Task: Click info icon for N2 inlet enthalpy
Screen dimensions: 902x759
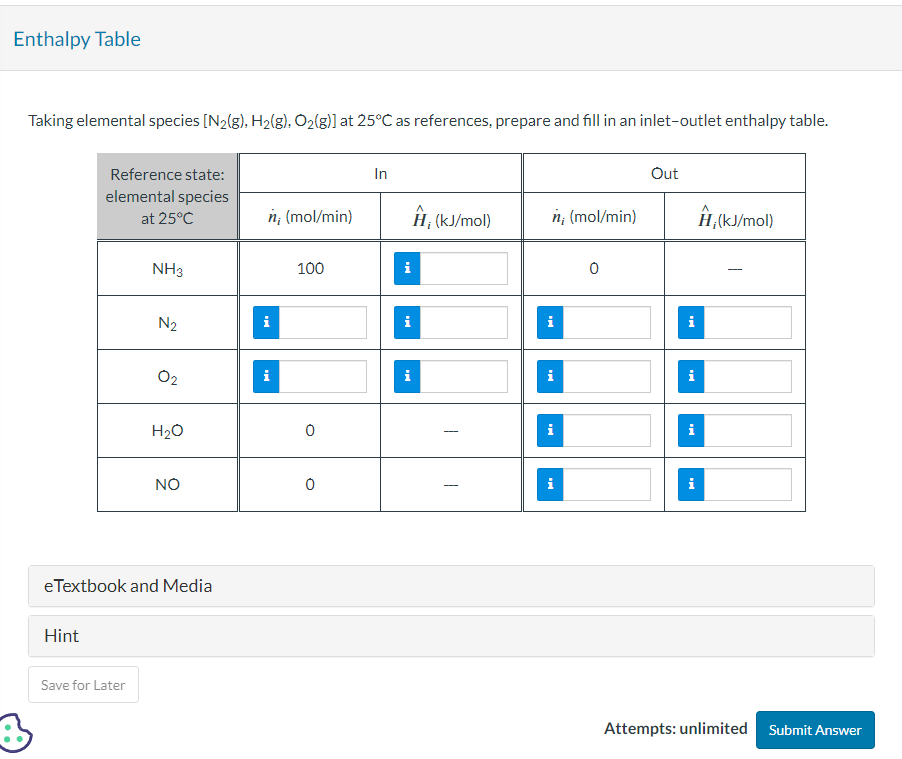Action: [x=406, y=322]
